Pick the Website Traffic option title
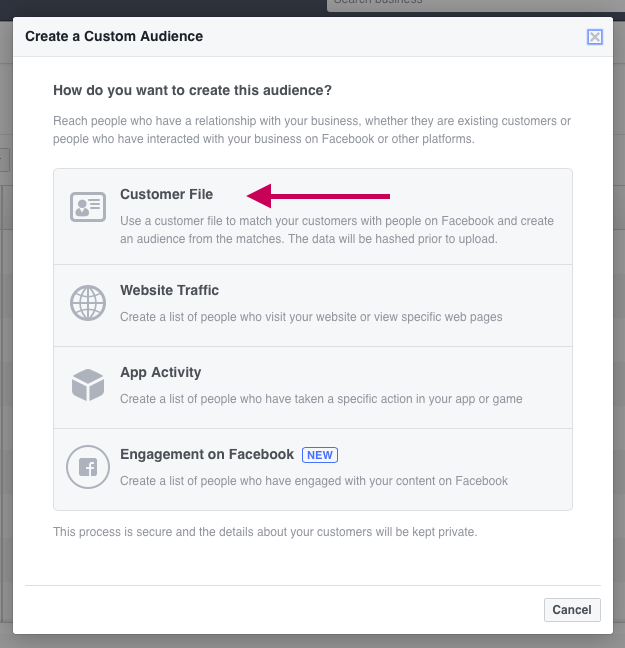This screenshot has width=625, height=648. [x=169, y=290]
